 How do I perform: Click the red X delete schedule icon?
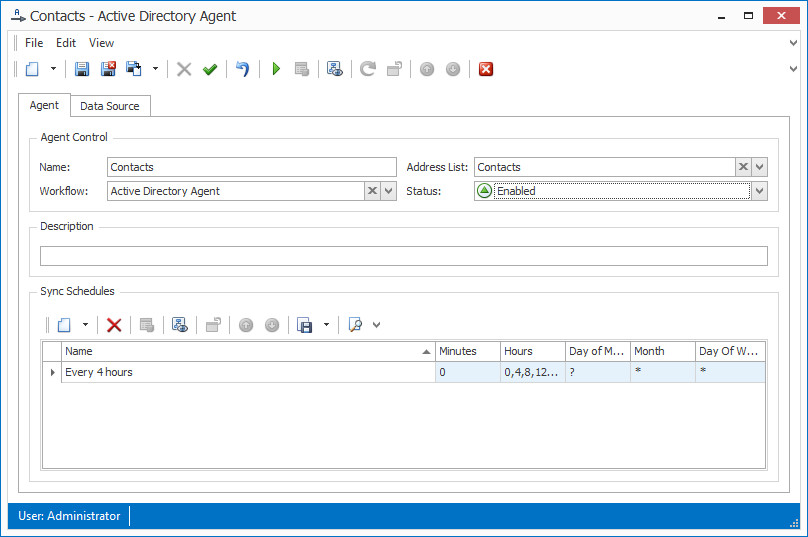[x=114, y=325]
